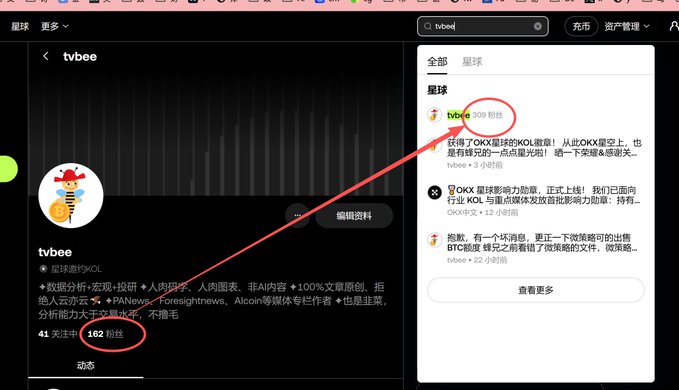Image resolution: width=679 pixels, height=390 pixels.
Task: Click the 'tvbee • 3 小时前' timestamp text
Action: coord(475,165)
